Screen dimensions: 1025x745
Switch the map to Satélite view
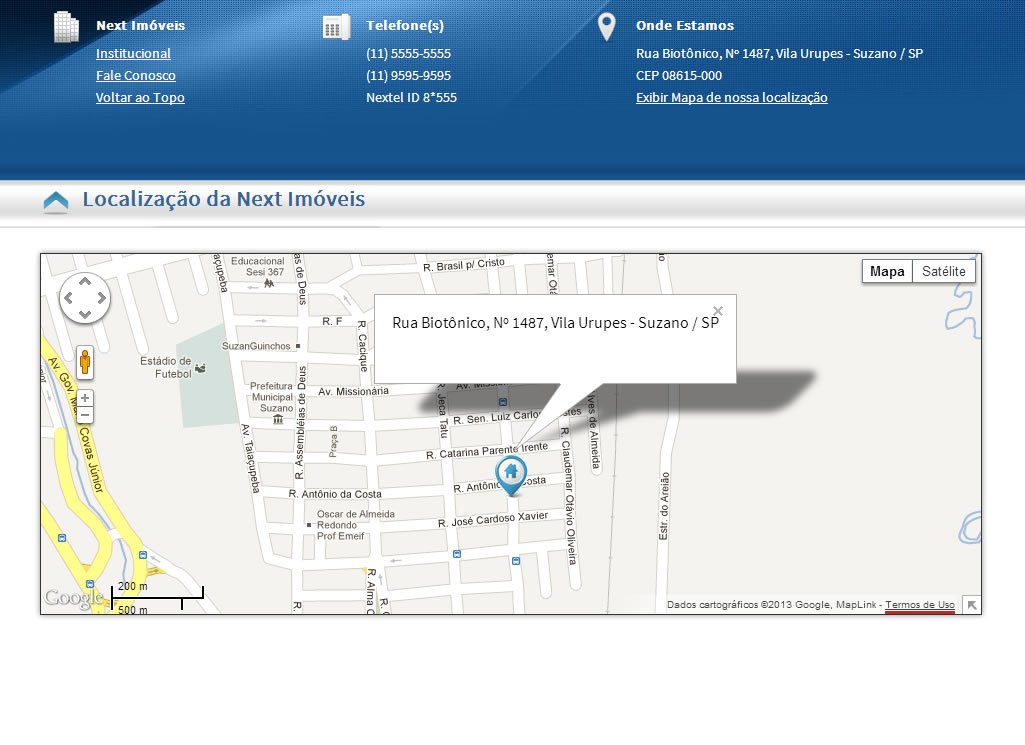[x=943, y=271]
